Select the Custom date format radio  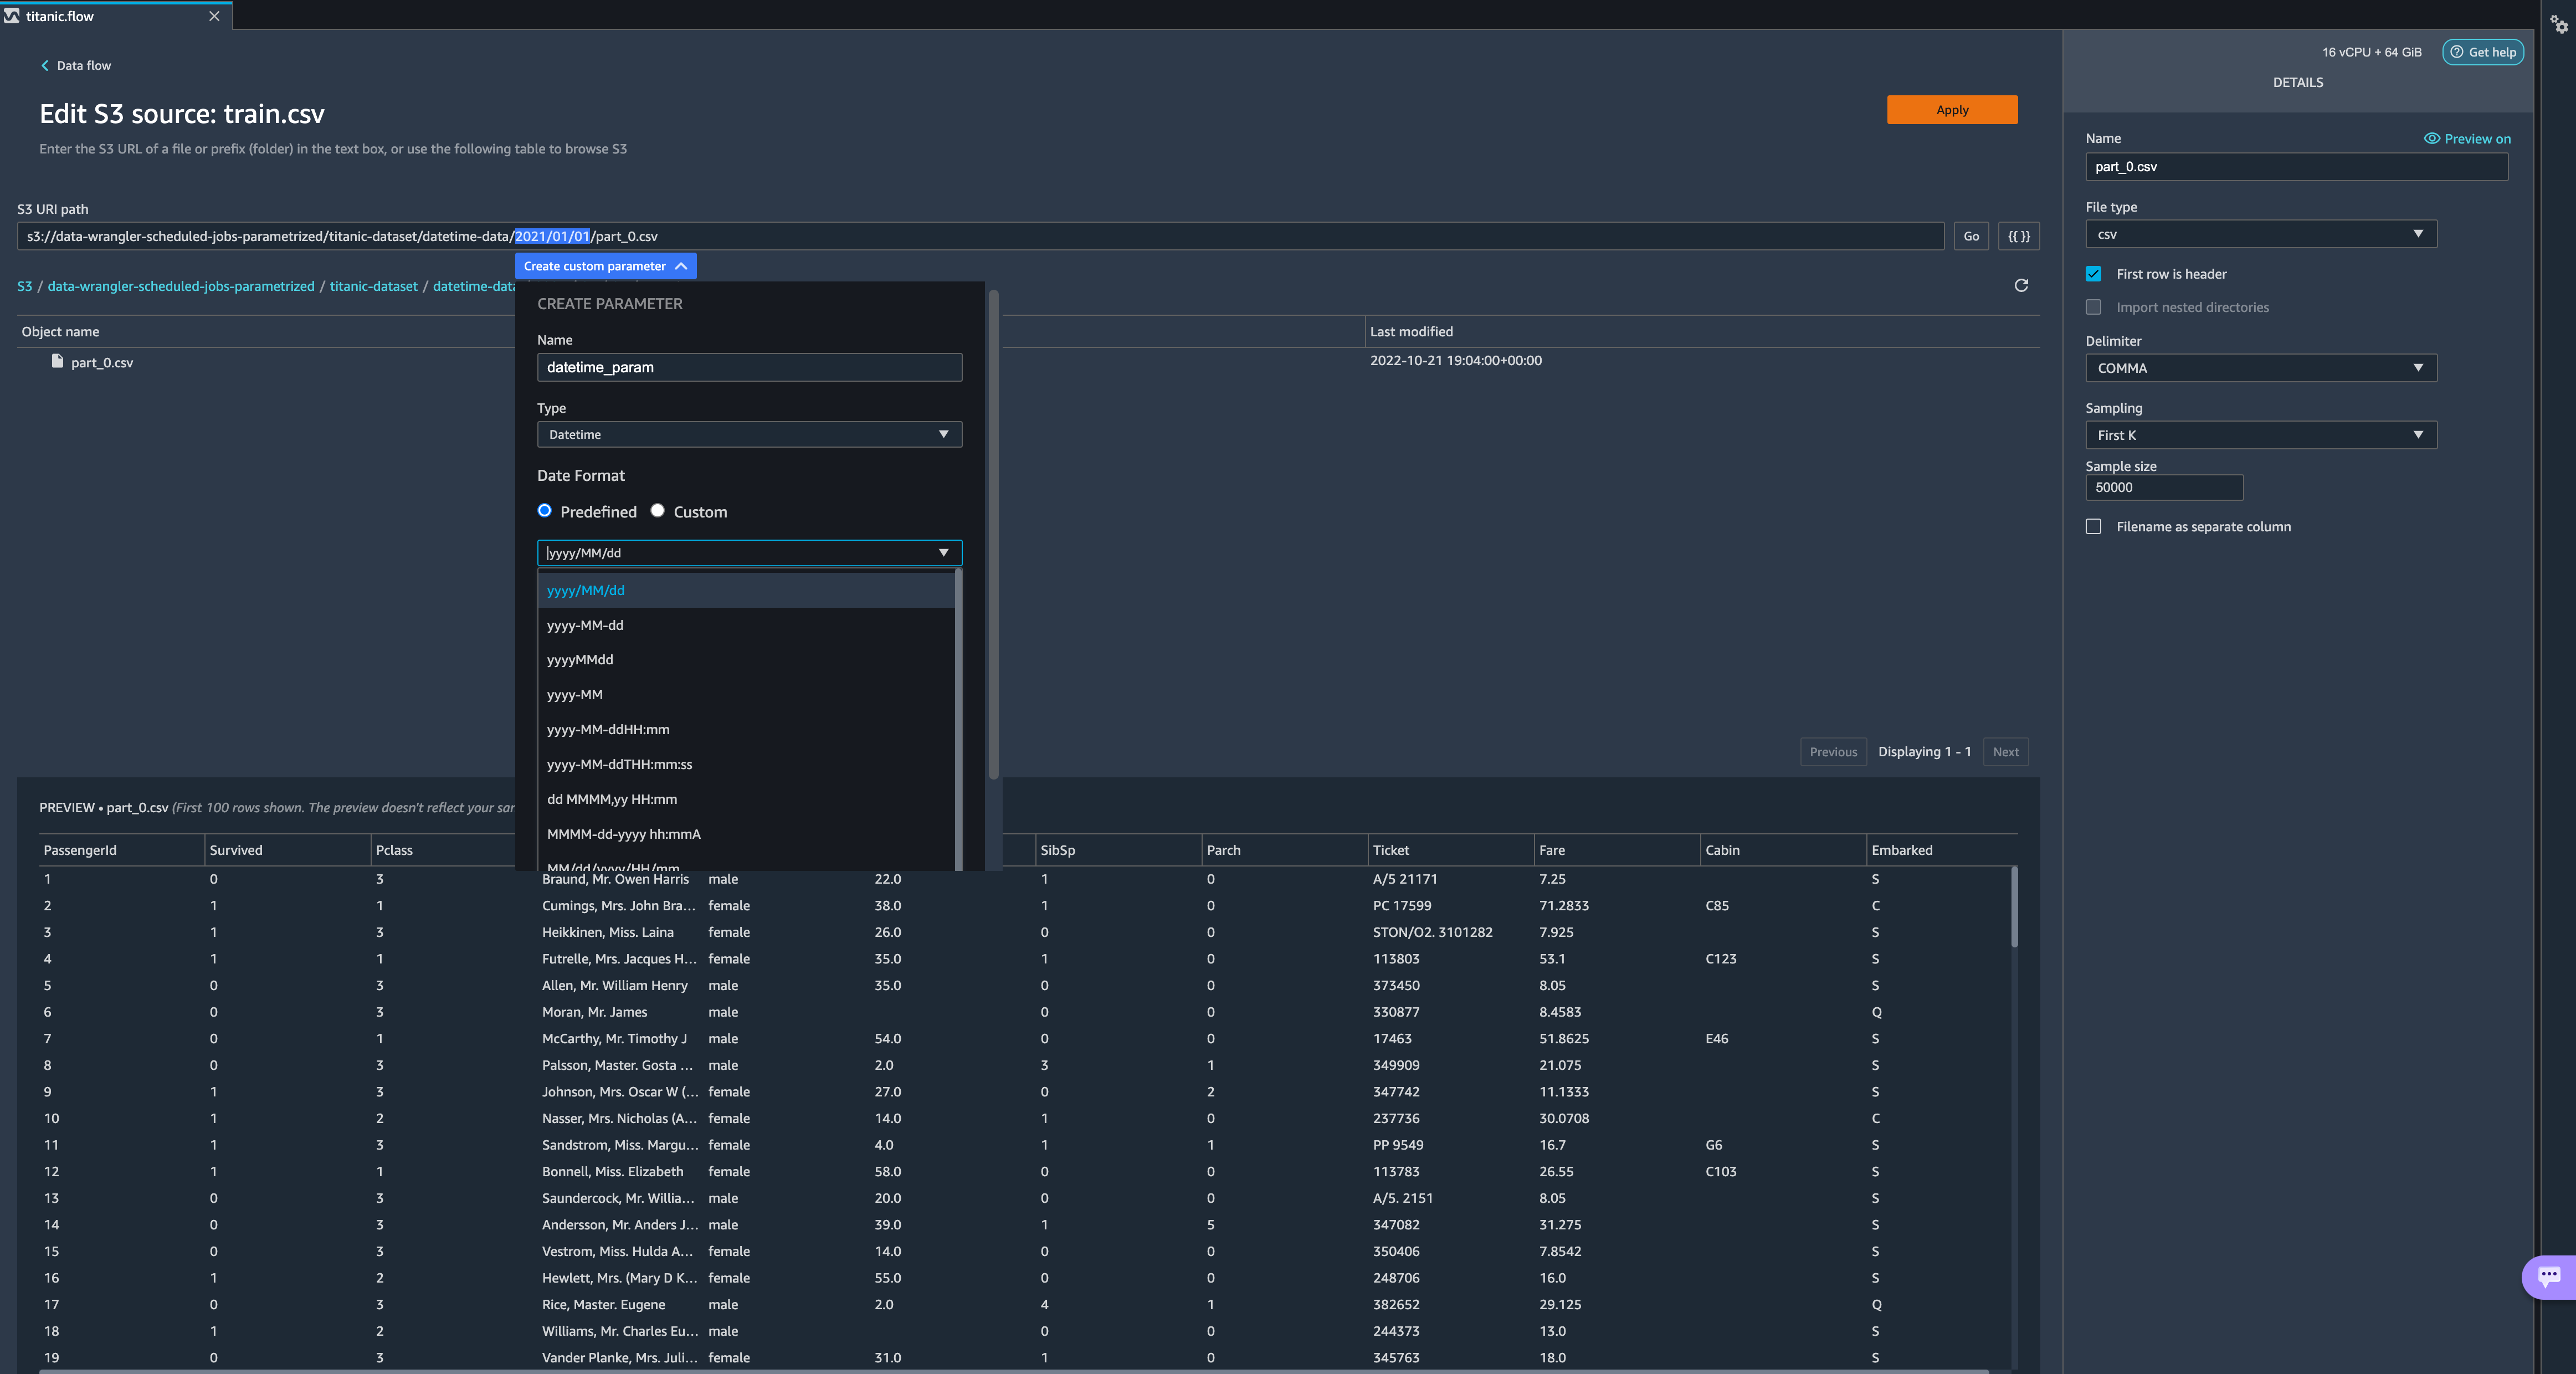pyautogui.click(x=657, y=511)
